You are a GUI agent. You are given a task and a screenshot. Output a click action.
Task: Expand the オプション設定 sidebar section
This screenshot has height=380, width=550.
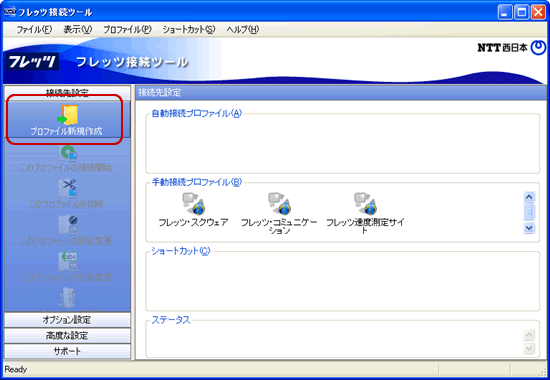click(x=67, y=320)
